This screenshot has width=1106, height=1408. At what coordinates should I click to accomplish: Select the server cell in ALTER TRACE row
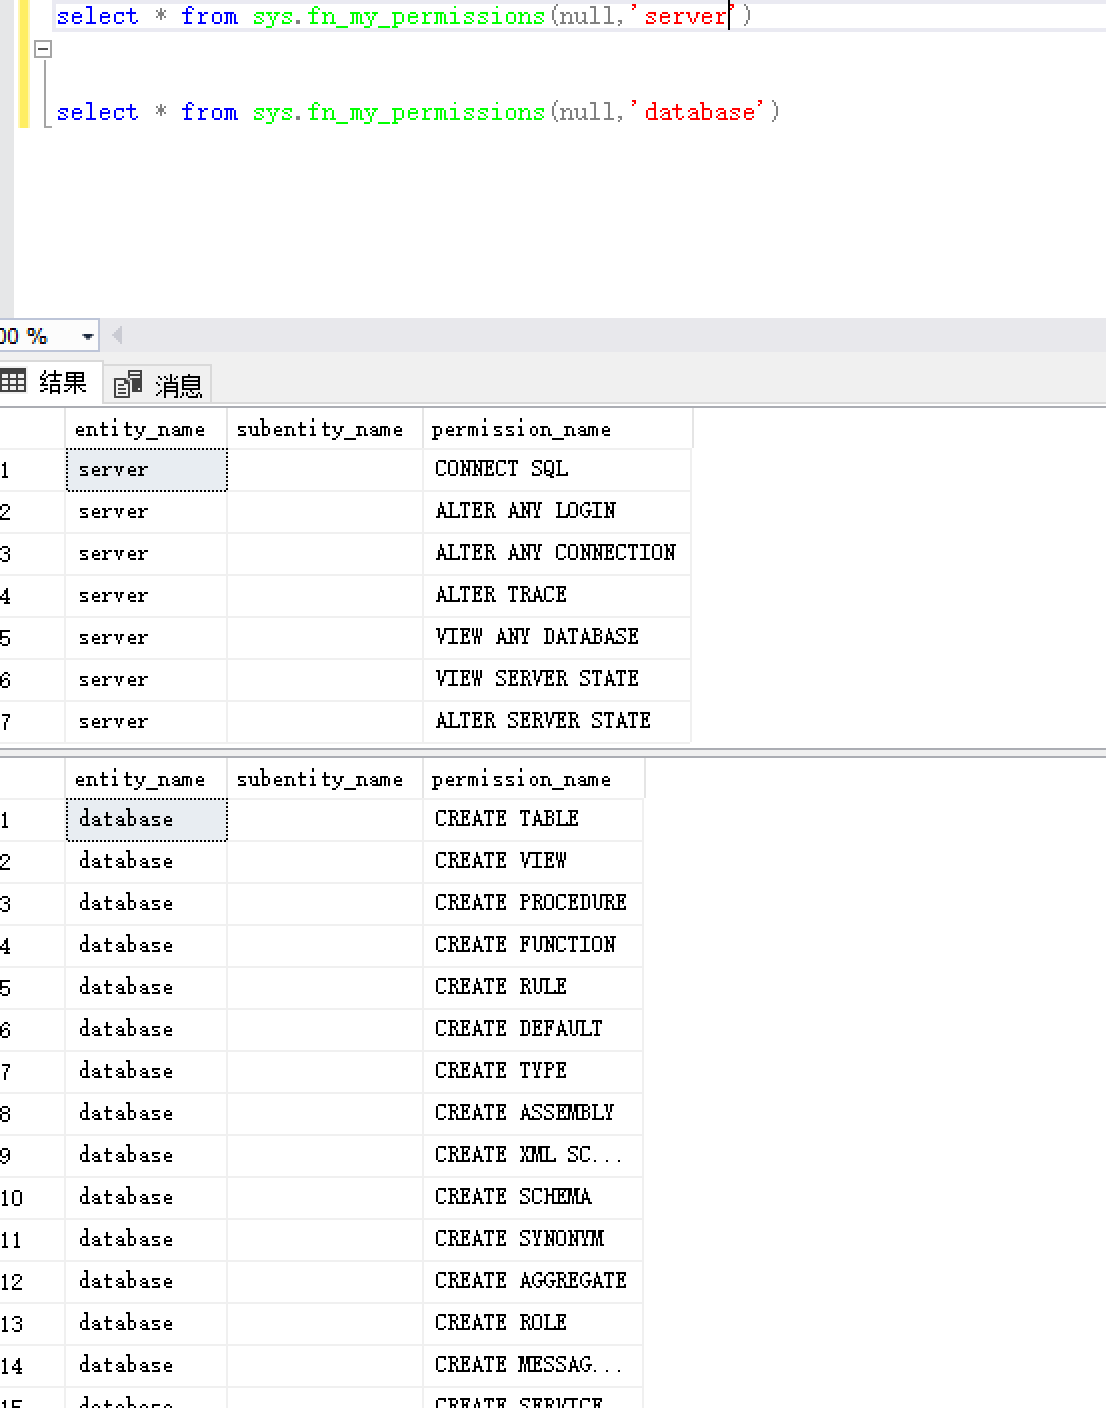[x=146, y=595]
